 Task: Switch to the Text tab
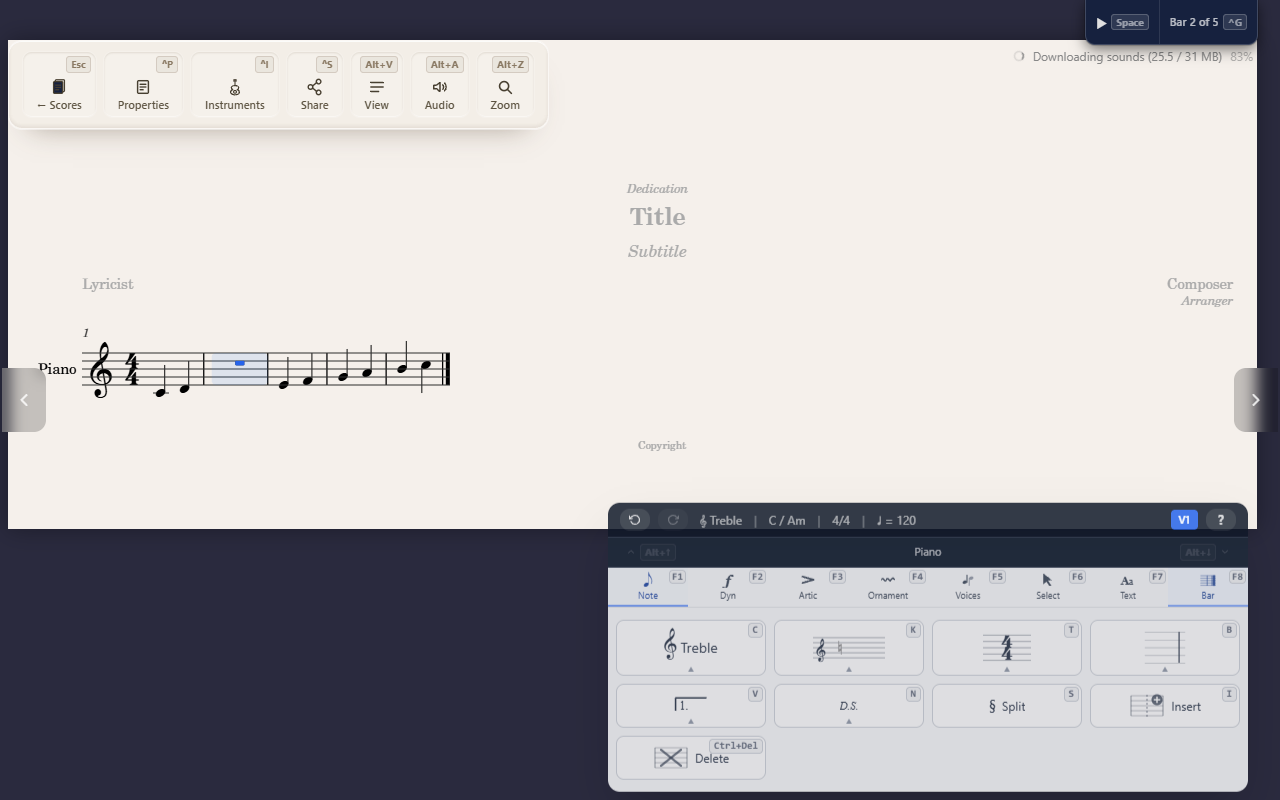(x=1128, y=587)
